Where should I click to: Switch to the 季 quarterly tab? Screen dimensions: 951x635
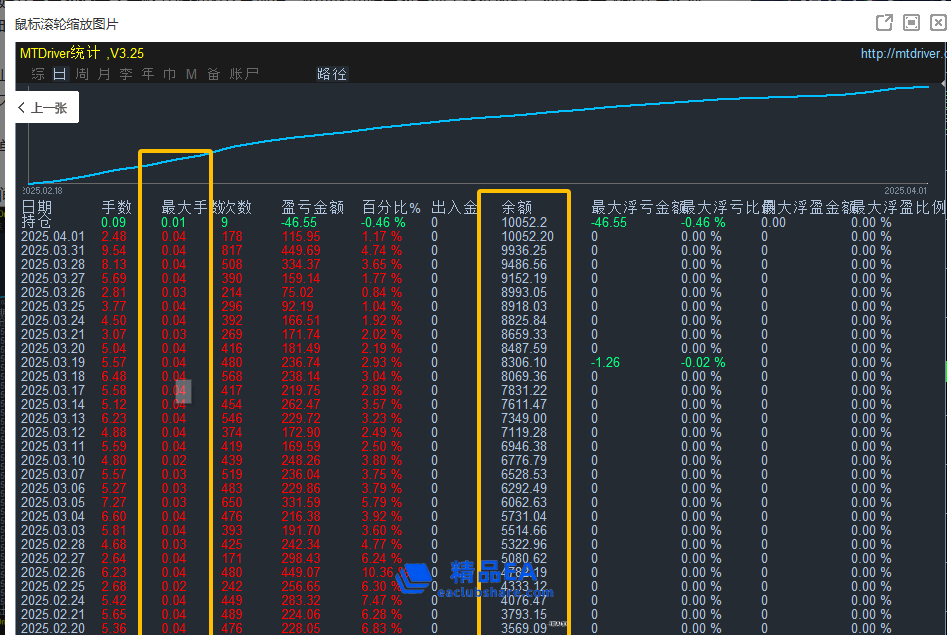(126, 74)
